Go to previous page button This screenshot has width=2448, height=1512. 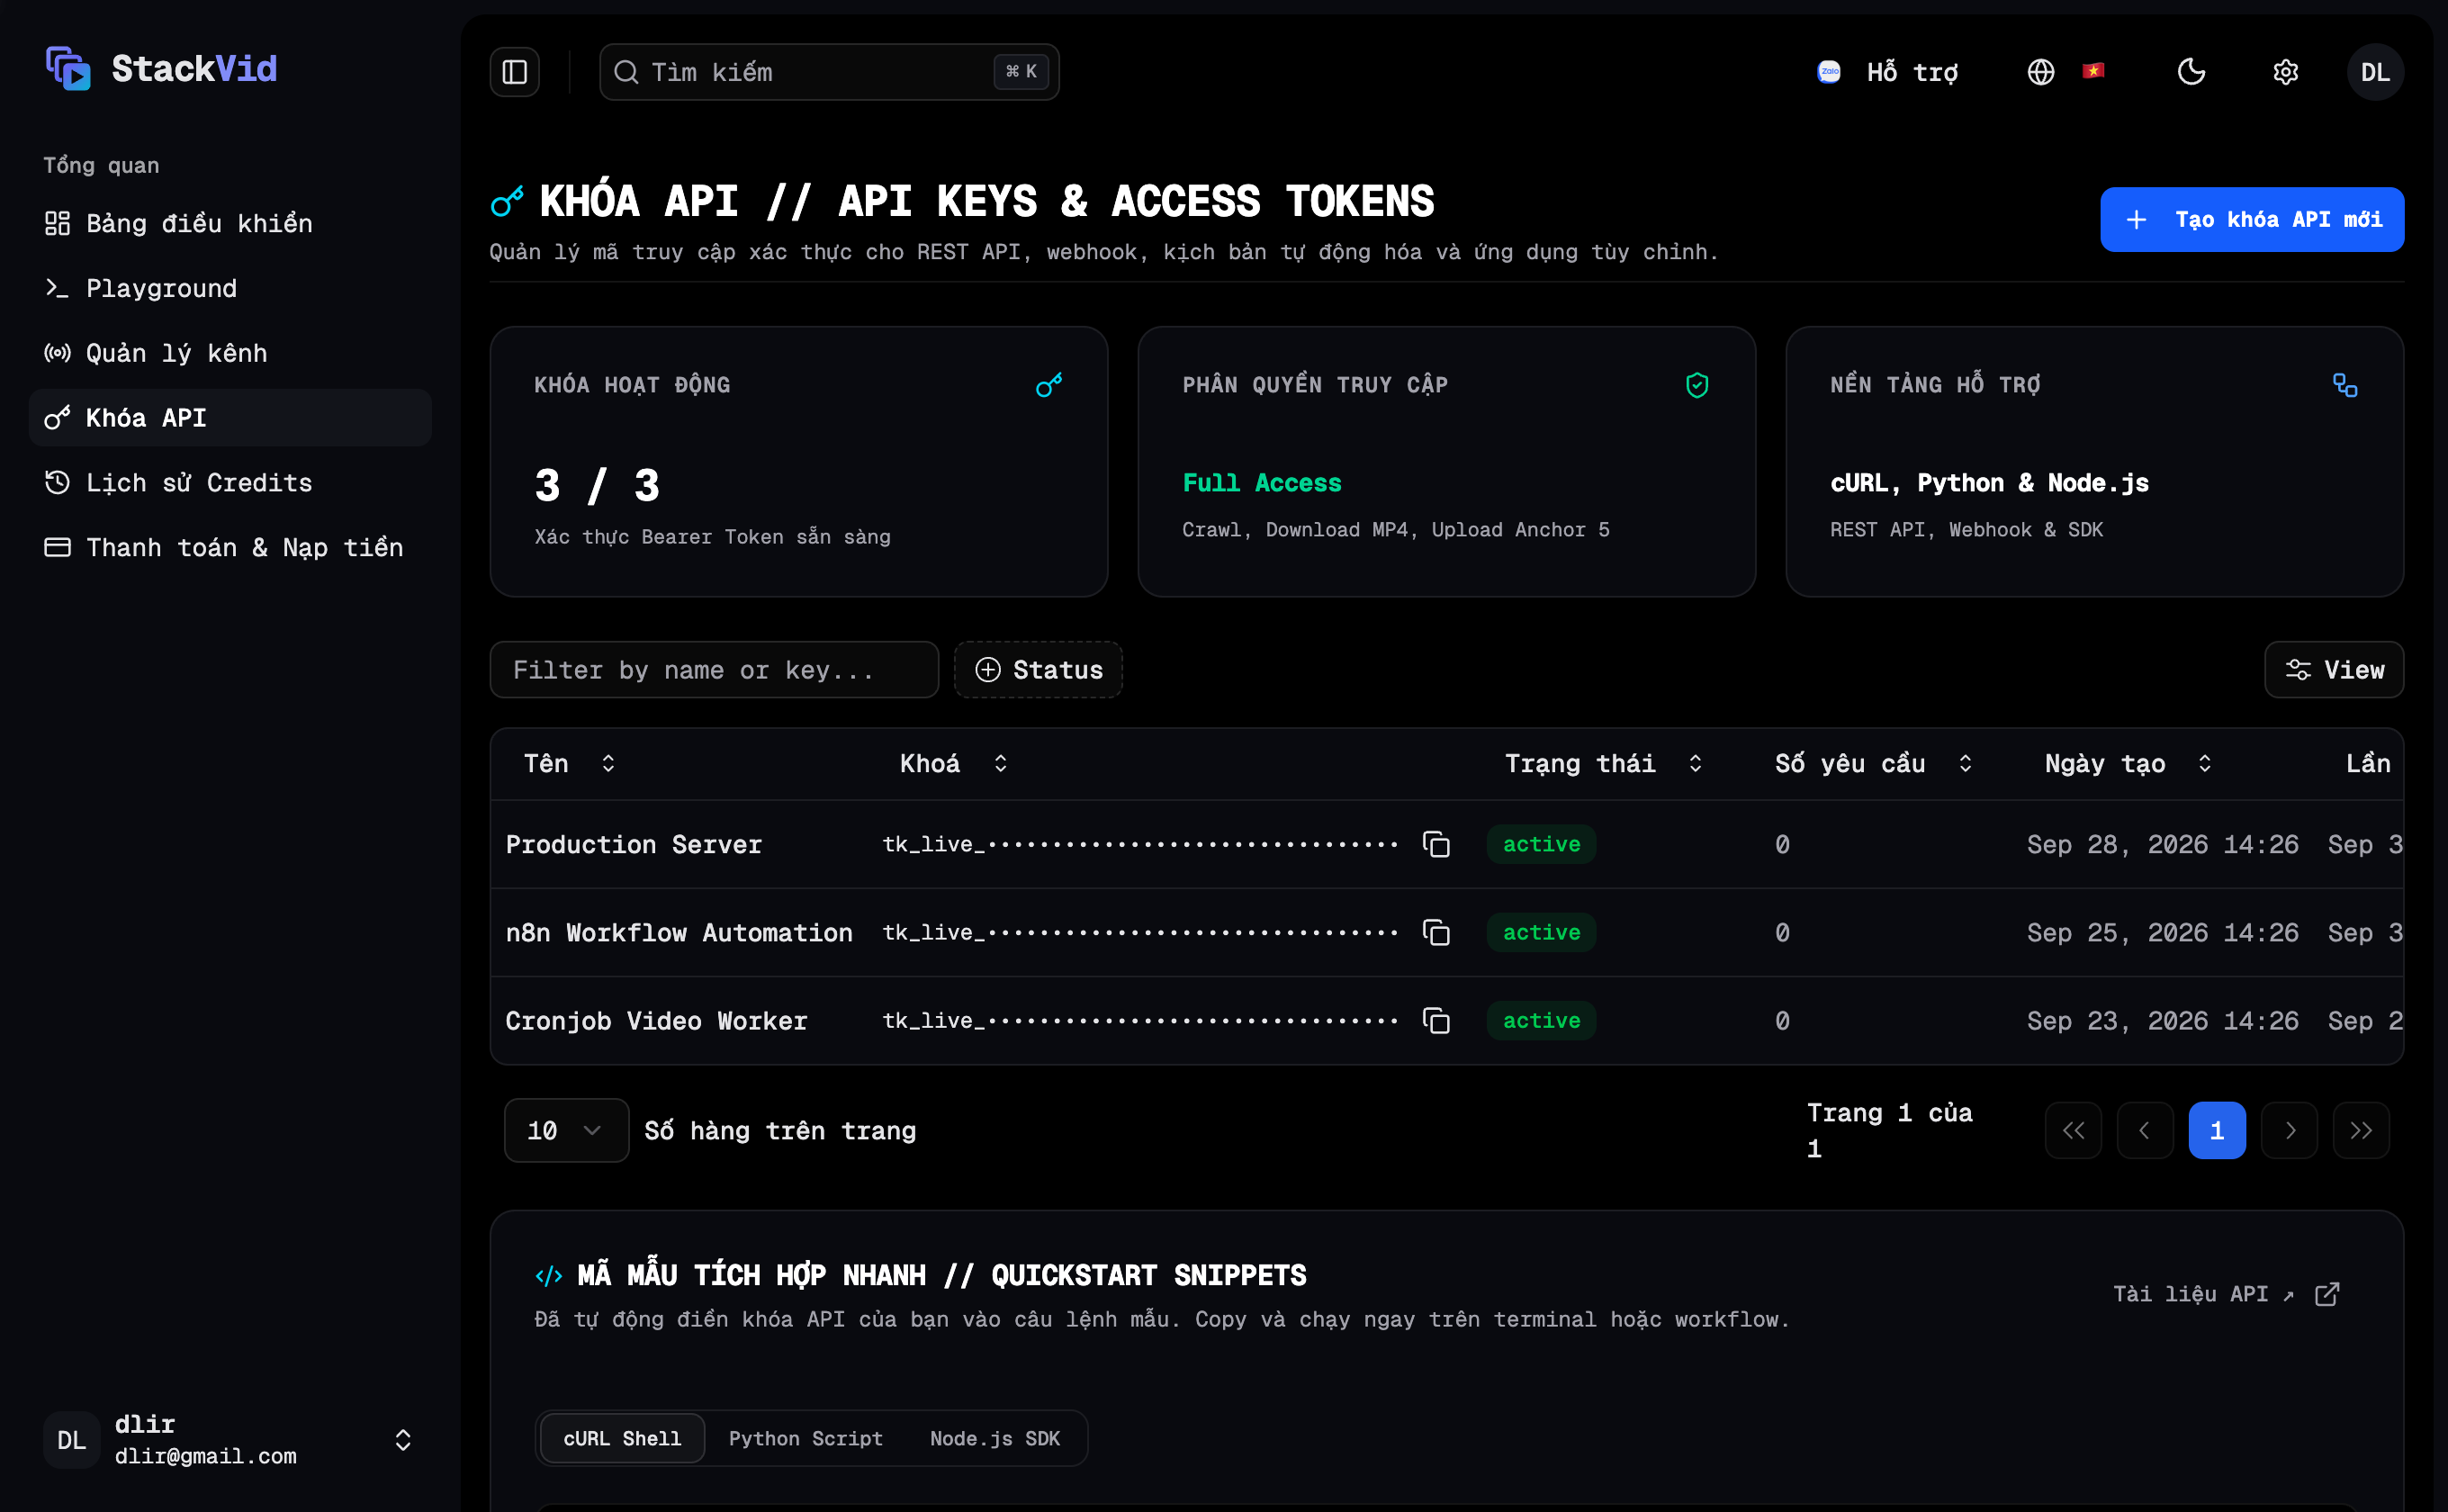coord(2145,1130)
